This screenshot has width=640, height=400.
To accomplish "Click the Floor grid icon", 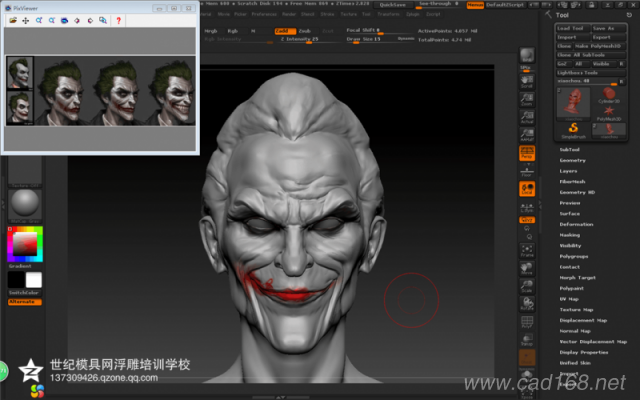I will coord(527,172).
